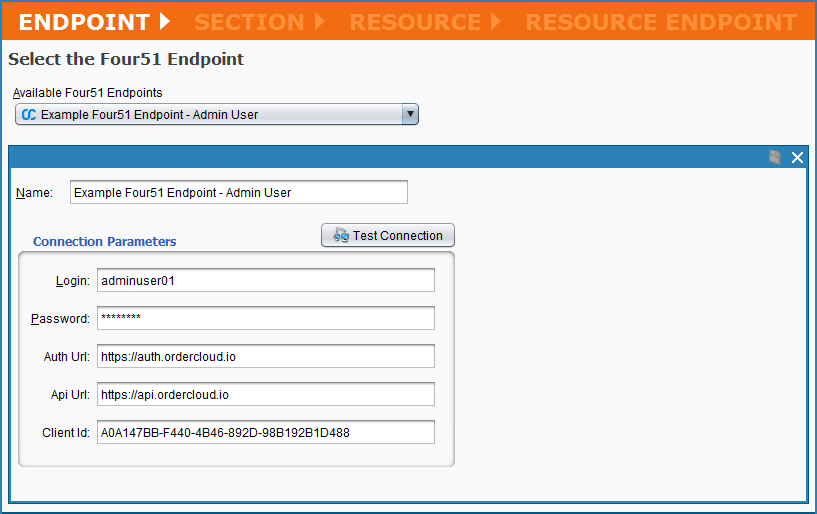Viewport: 817px width, 514px height.
Task: Open the RESOURCE ENDPOINT wizard step
Action: [x=661, y=21]
